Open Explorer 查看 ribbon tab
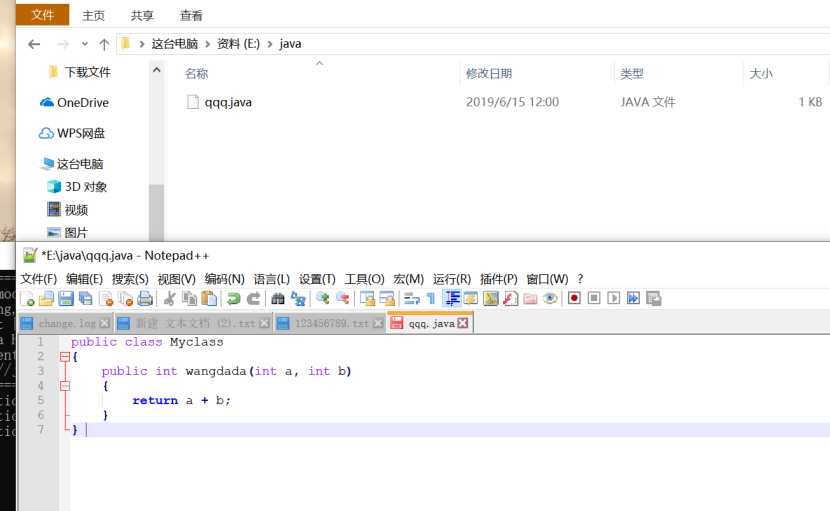830x511 pixels. pyautogui.click(x=191, y=15)
